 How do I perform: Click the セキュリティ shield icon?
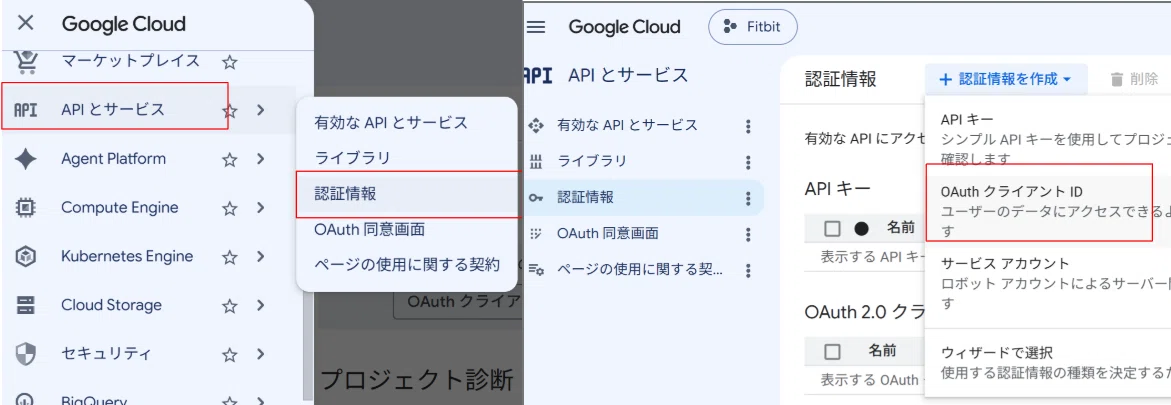pyautogui.click(x=25, y=354)
